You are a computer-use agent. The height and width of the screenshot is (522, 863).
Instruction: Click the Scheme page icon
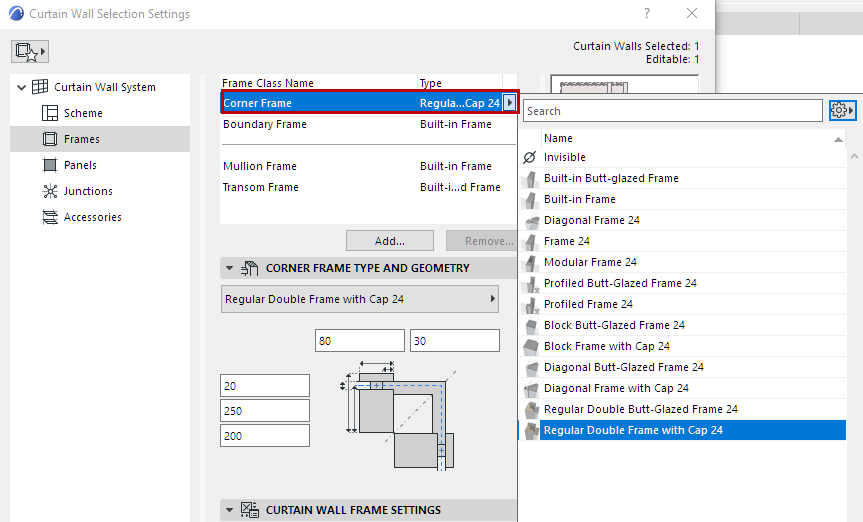click(50, 113)
